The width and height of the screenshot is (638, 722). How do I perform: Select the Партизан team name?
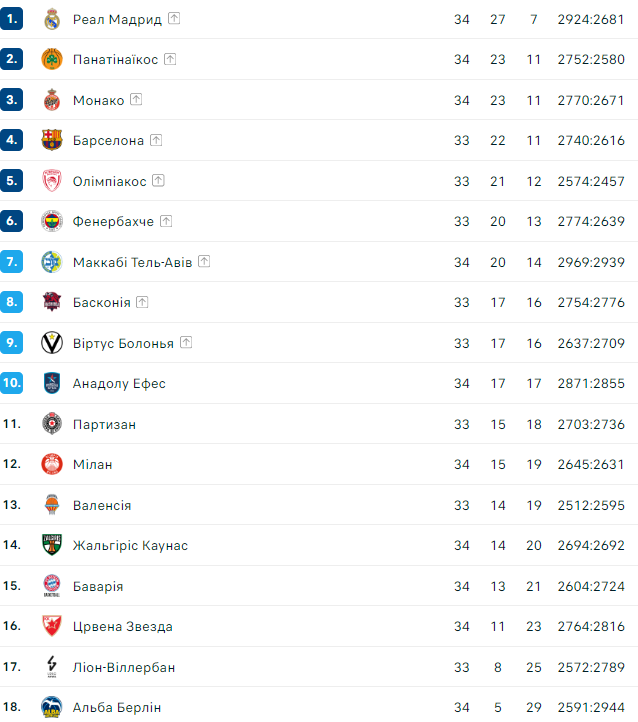[104, 424]
